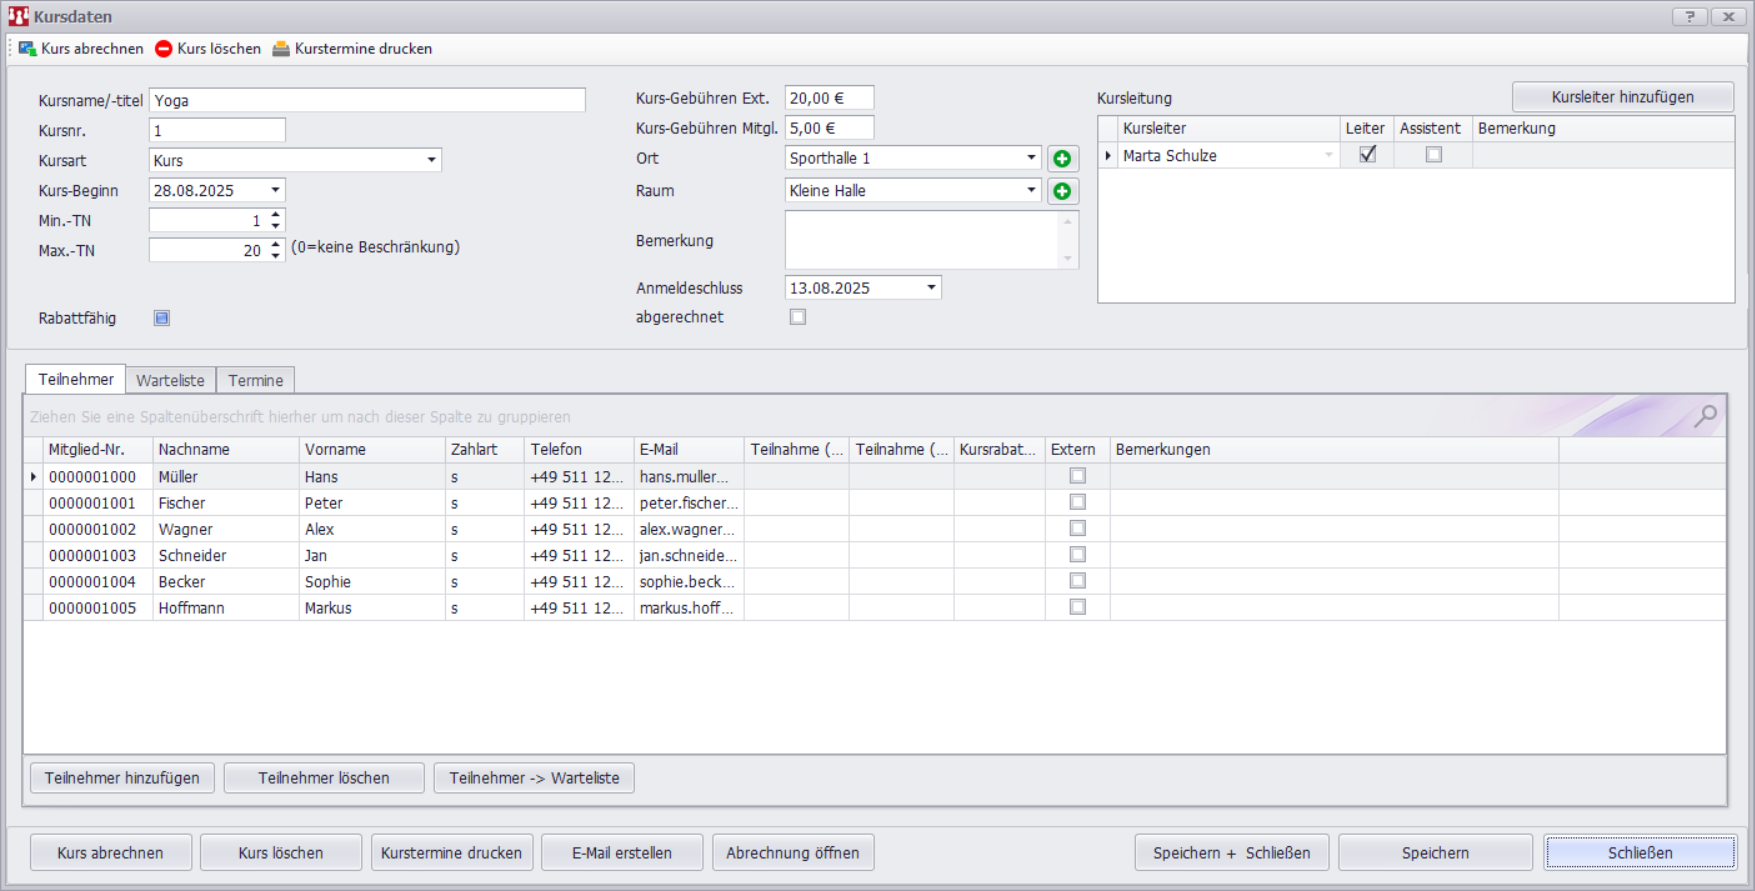Screen dimensions: 1755x891
Task: Click the Kurstermine drucken printer icon
Action: (281, 48)
